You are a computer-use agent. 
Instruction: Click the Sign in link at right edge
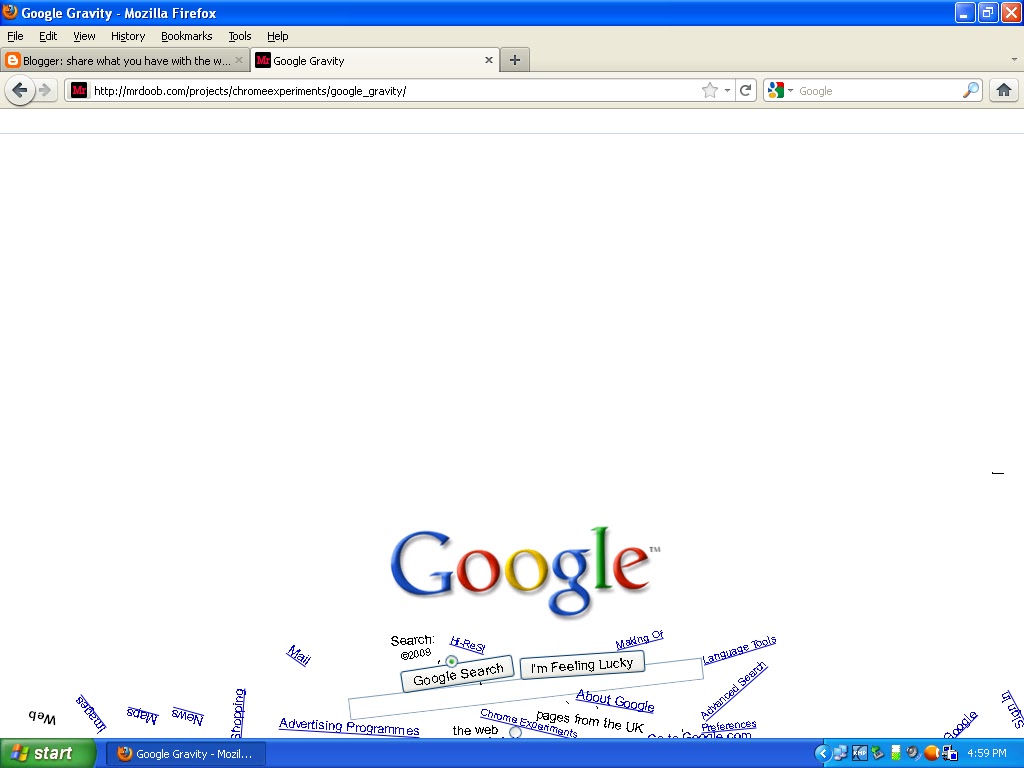click(x=1013, y=709)
